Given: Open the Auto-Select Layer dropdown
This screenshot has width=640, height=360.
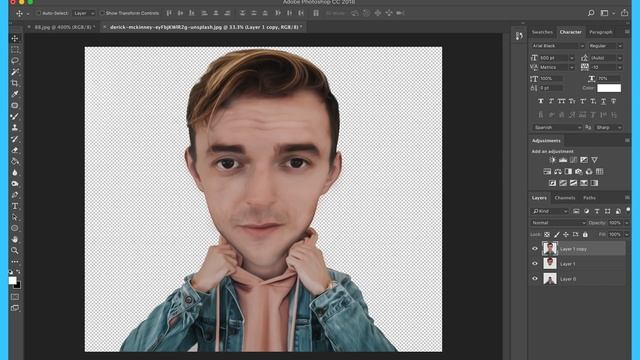Looking at the screenshot, I should coord(84,13).
